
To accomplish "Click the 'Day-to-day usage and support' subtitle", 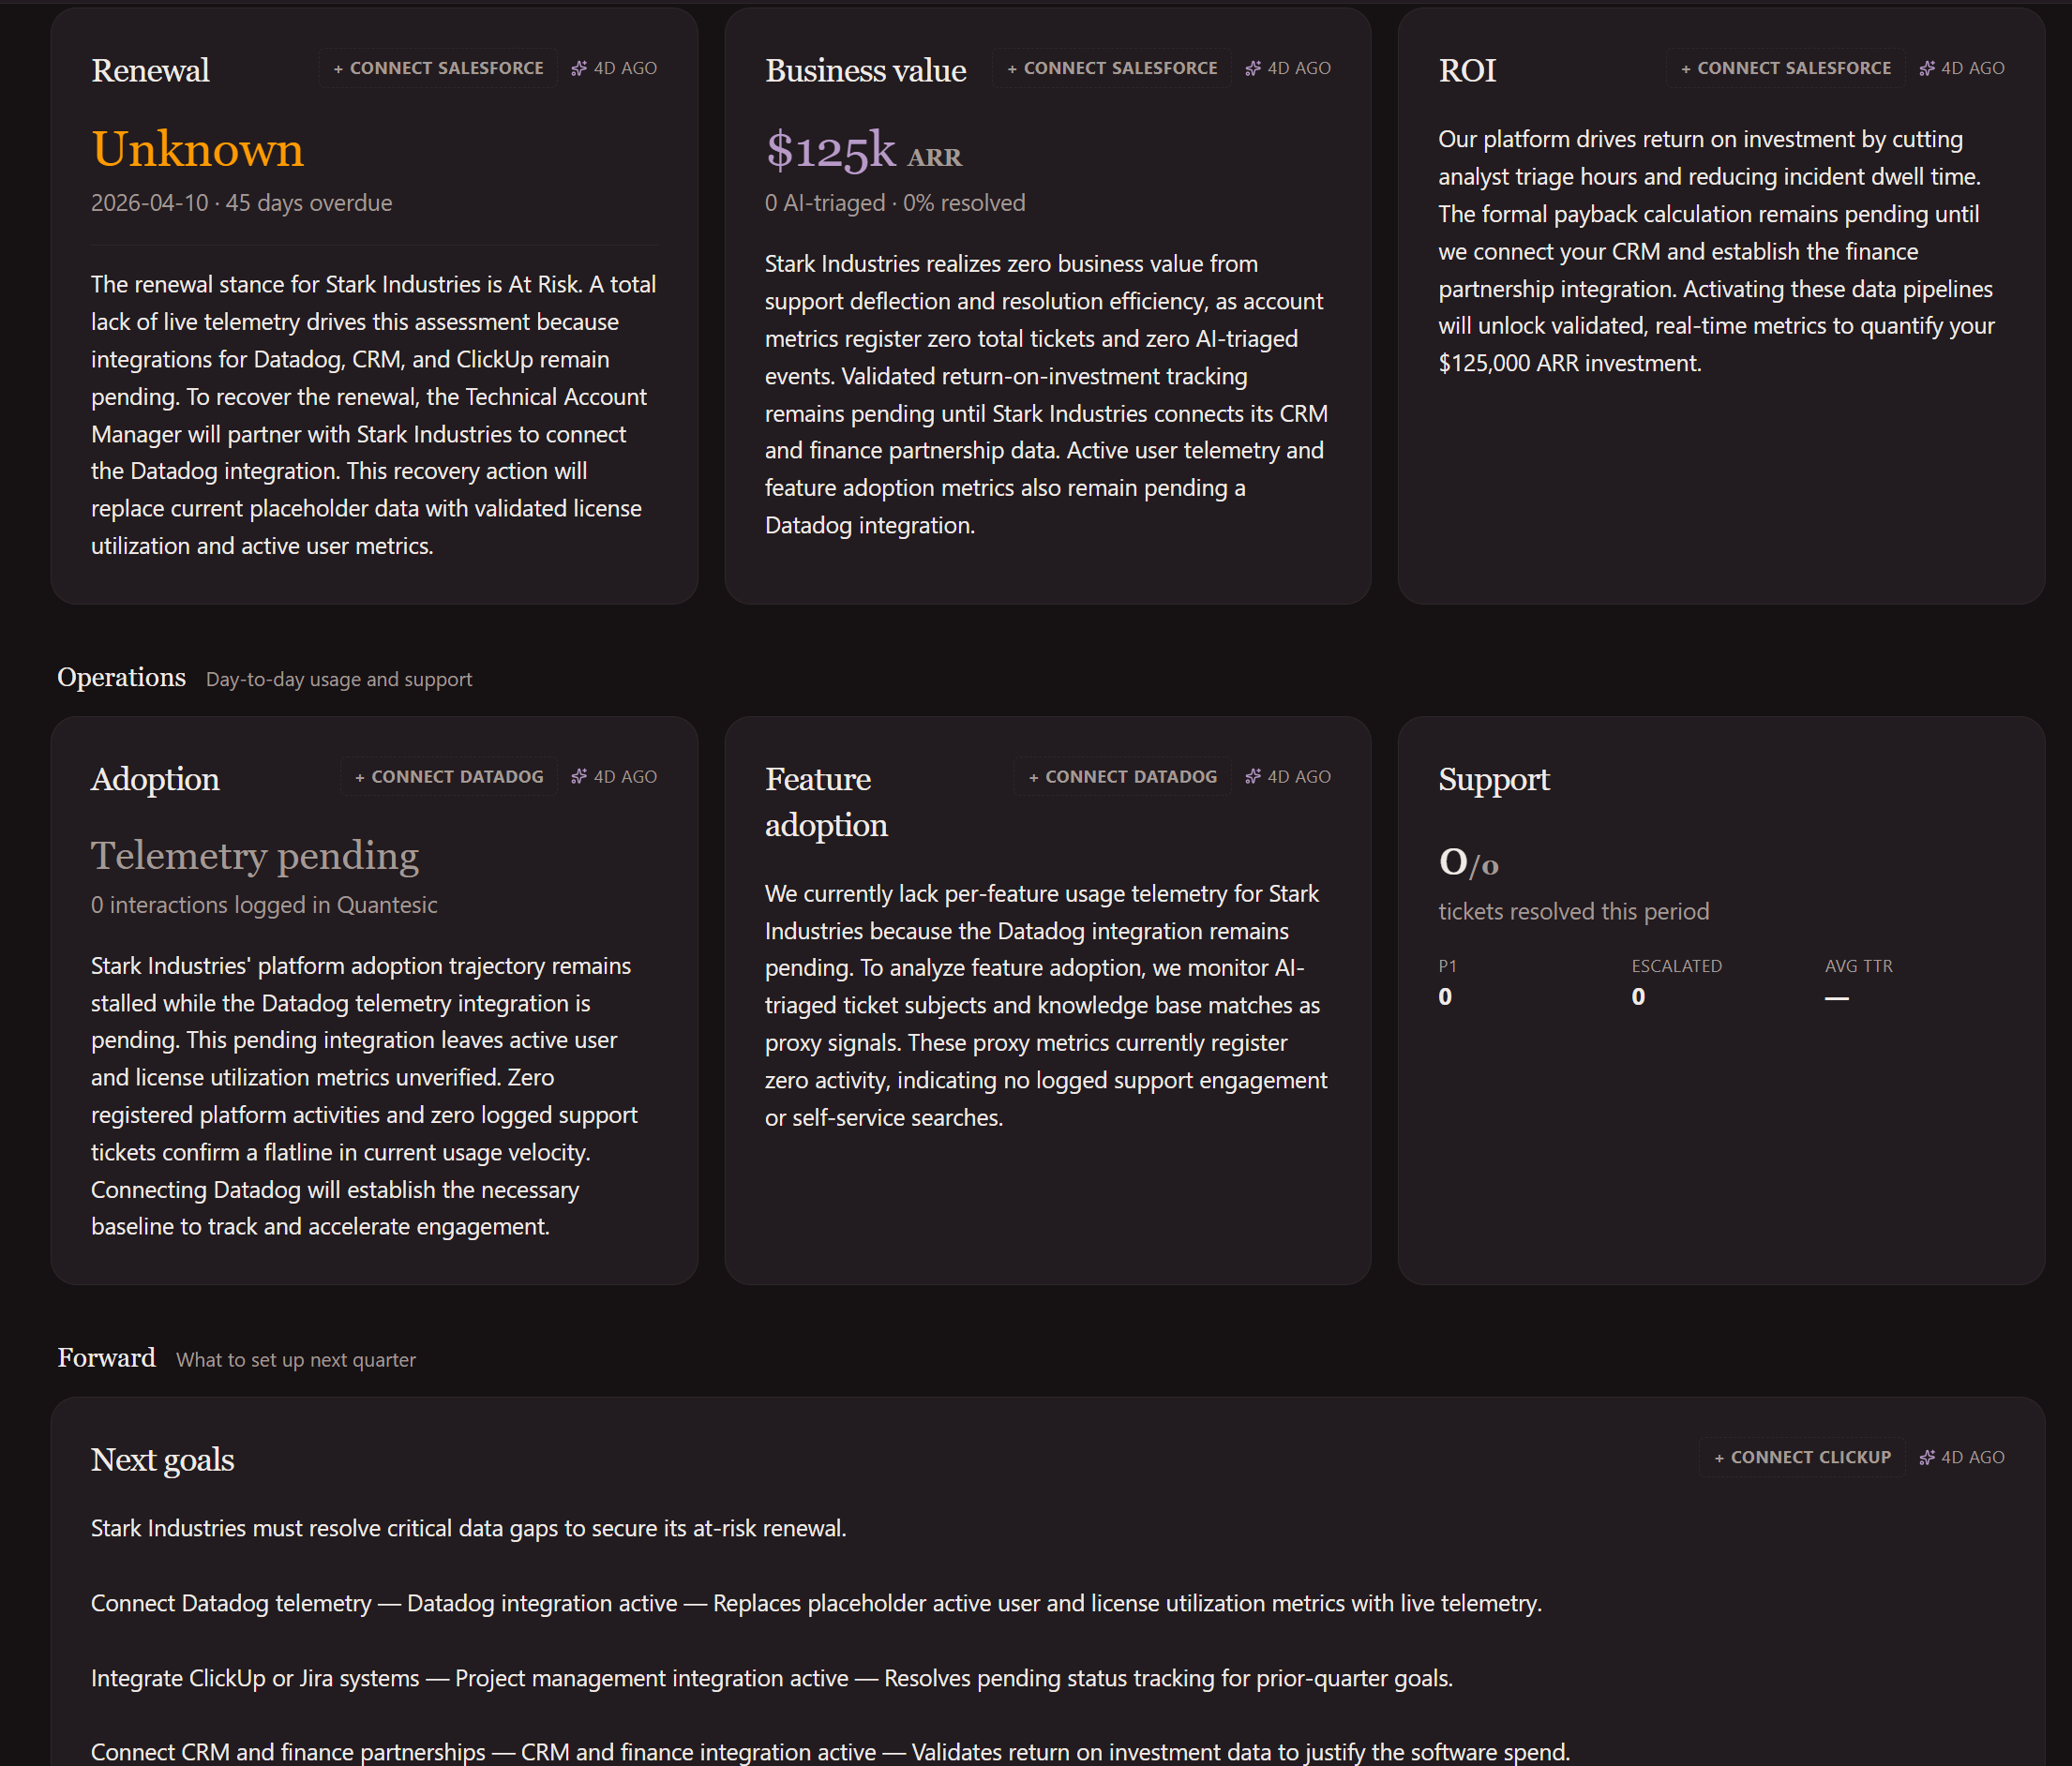I will click(339, 679).
